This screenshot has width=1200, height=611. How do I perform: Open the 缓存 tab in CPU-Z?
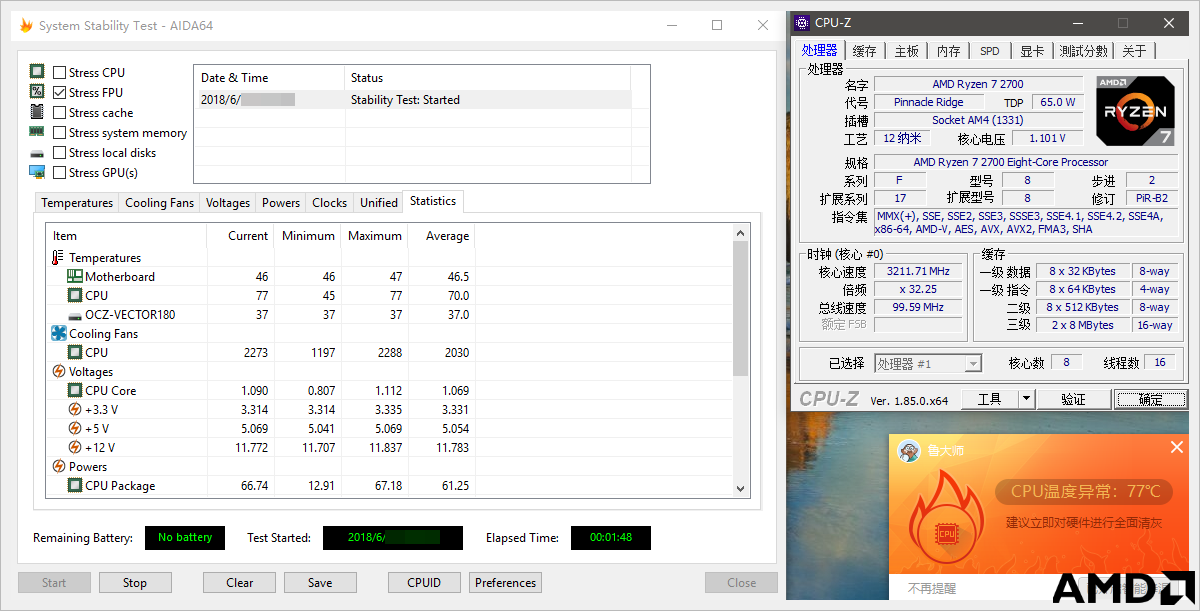[865, 51]
